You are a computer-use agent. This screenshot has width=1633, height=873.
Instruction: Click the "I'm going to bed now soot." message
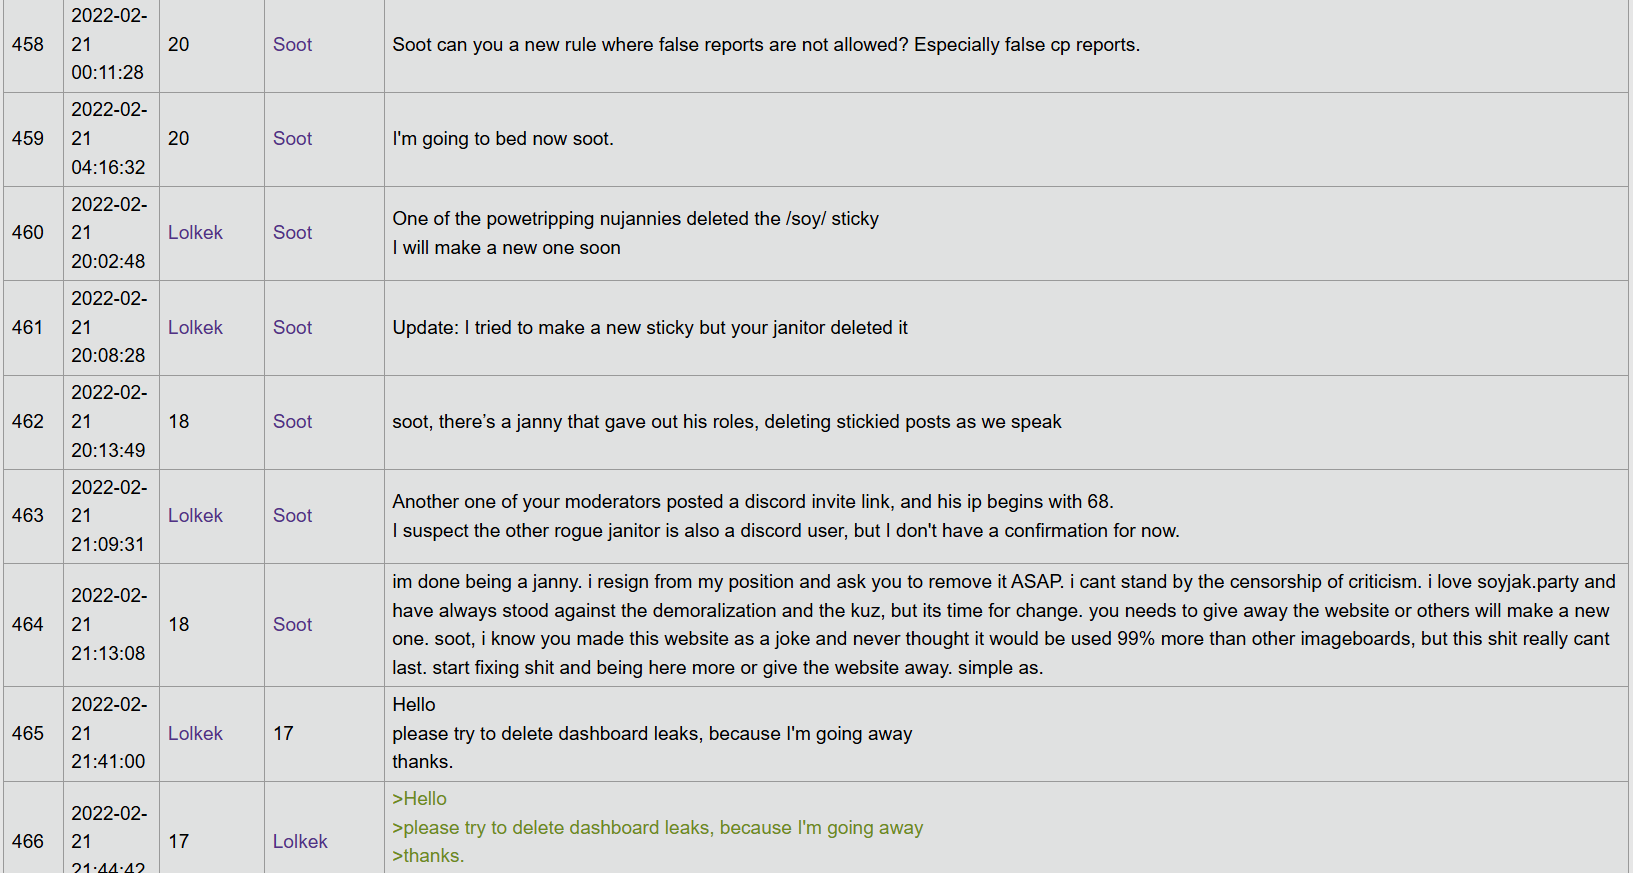(503, 139)
